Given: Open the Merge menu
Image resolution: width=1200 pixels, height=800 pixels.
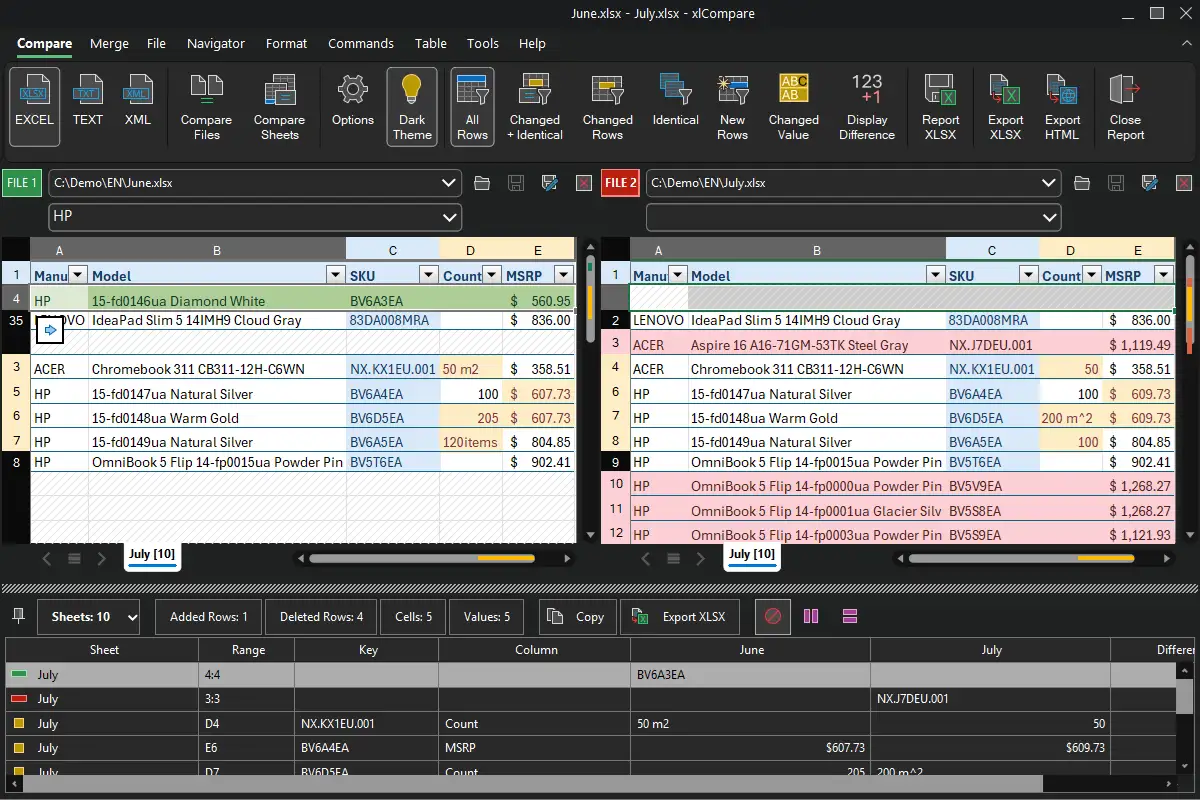Looking at the screenshot, I should tap(109, 43).
